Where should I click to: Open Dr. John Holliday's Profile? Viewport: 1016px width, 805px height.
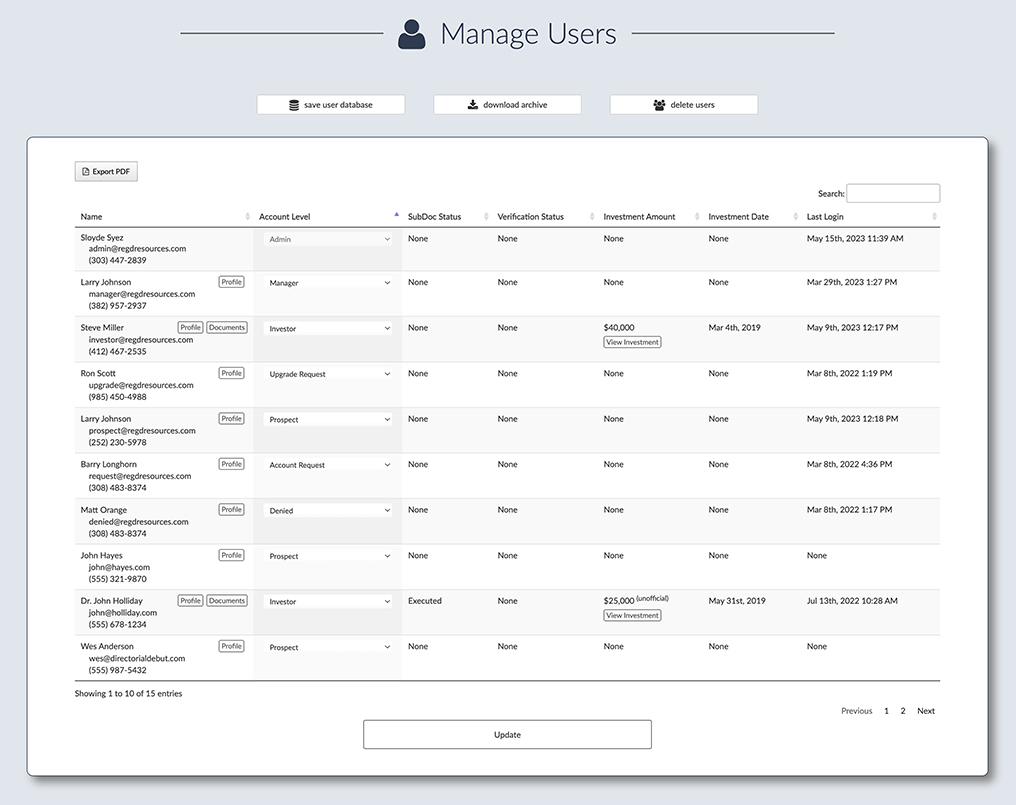click(x=190, y=601)
